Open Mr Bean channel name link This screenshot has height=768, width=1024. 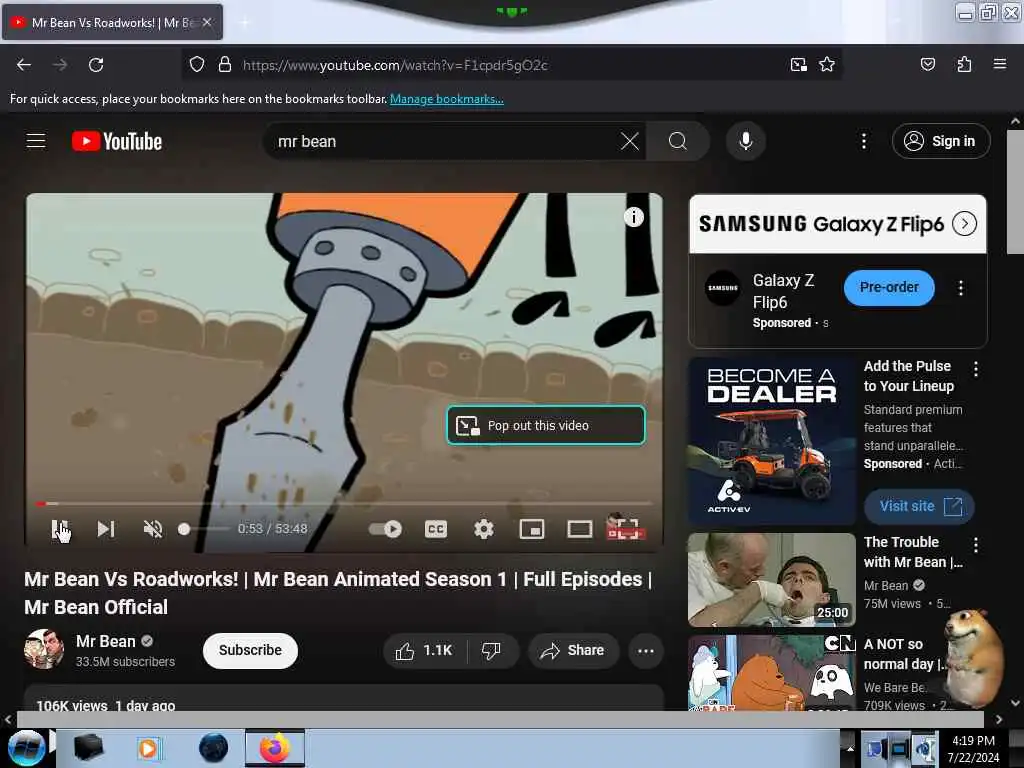106,641
